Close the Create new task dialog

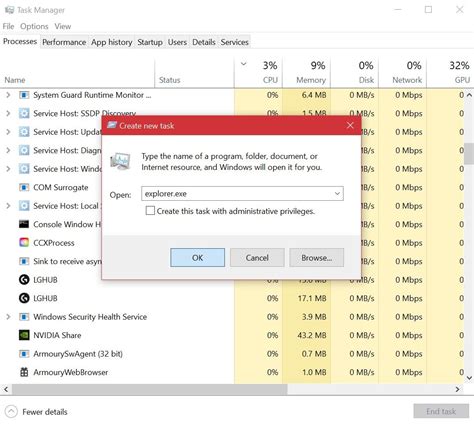point(350,125)
